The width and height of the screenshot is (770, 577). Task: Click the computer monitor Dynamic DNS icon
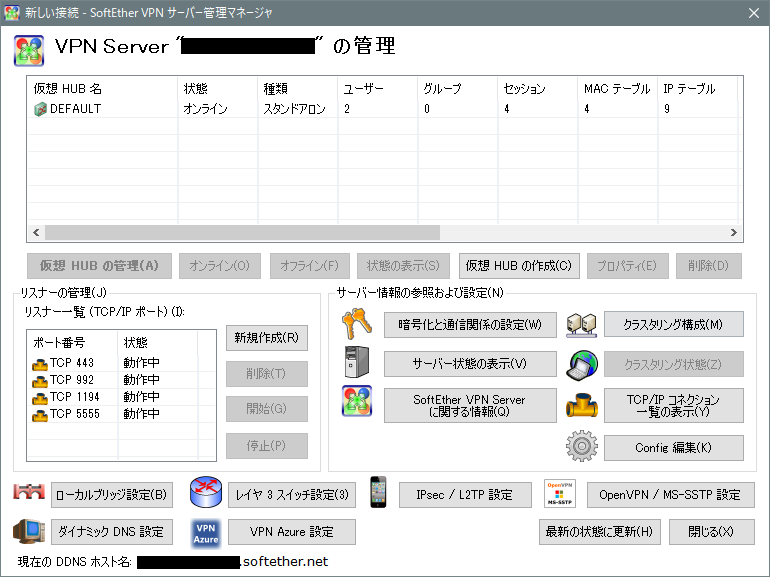(x=29, y=531)
